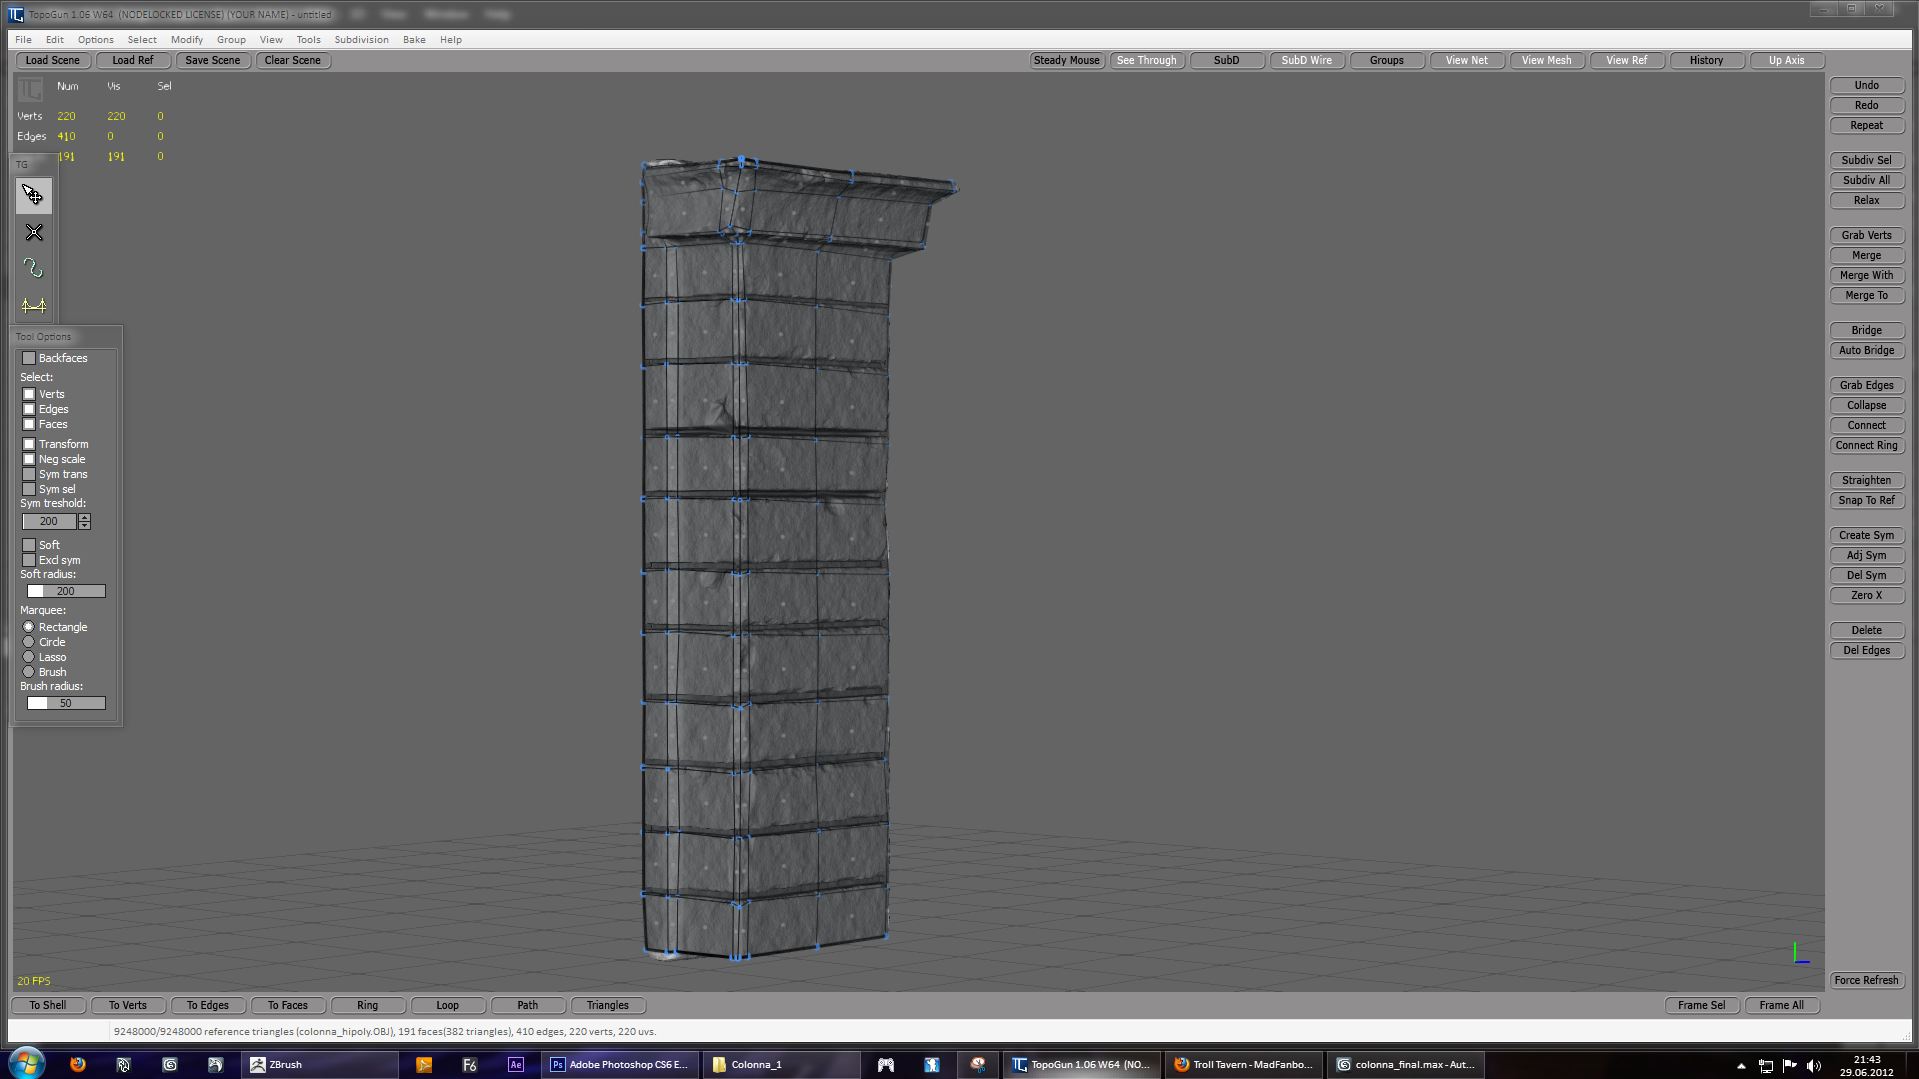Viewport: 1919px width, 1079px height.
Task: Open the Subdivision menu
Action: 361,40
